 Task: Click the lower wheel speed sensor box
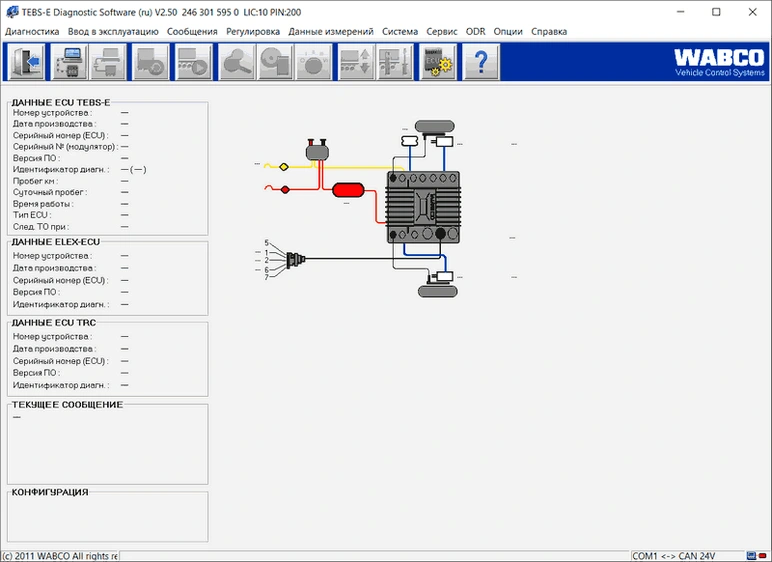tap(445, 276)
